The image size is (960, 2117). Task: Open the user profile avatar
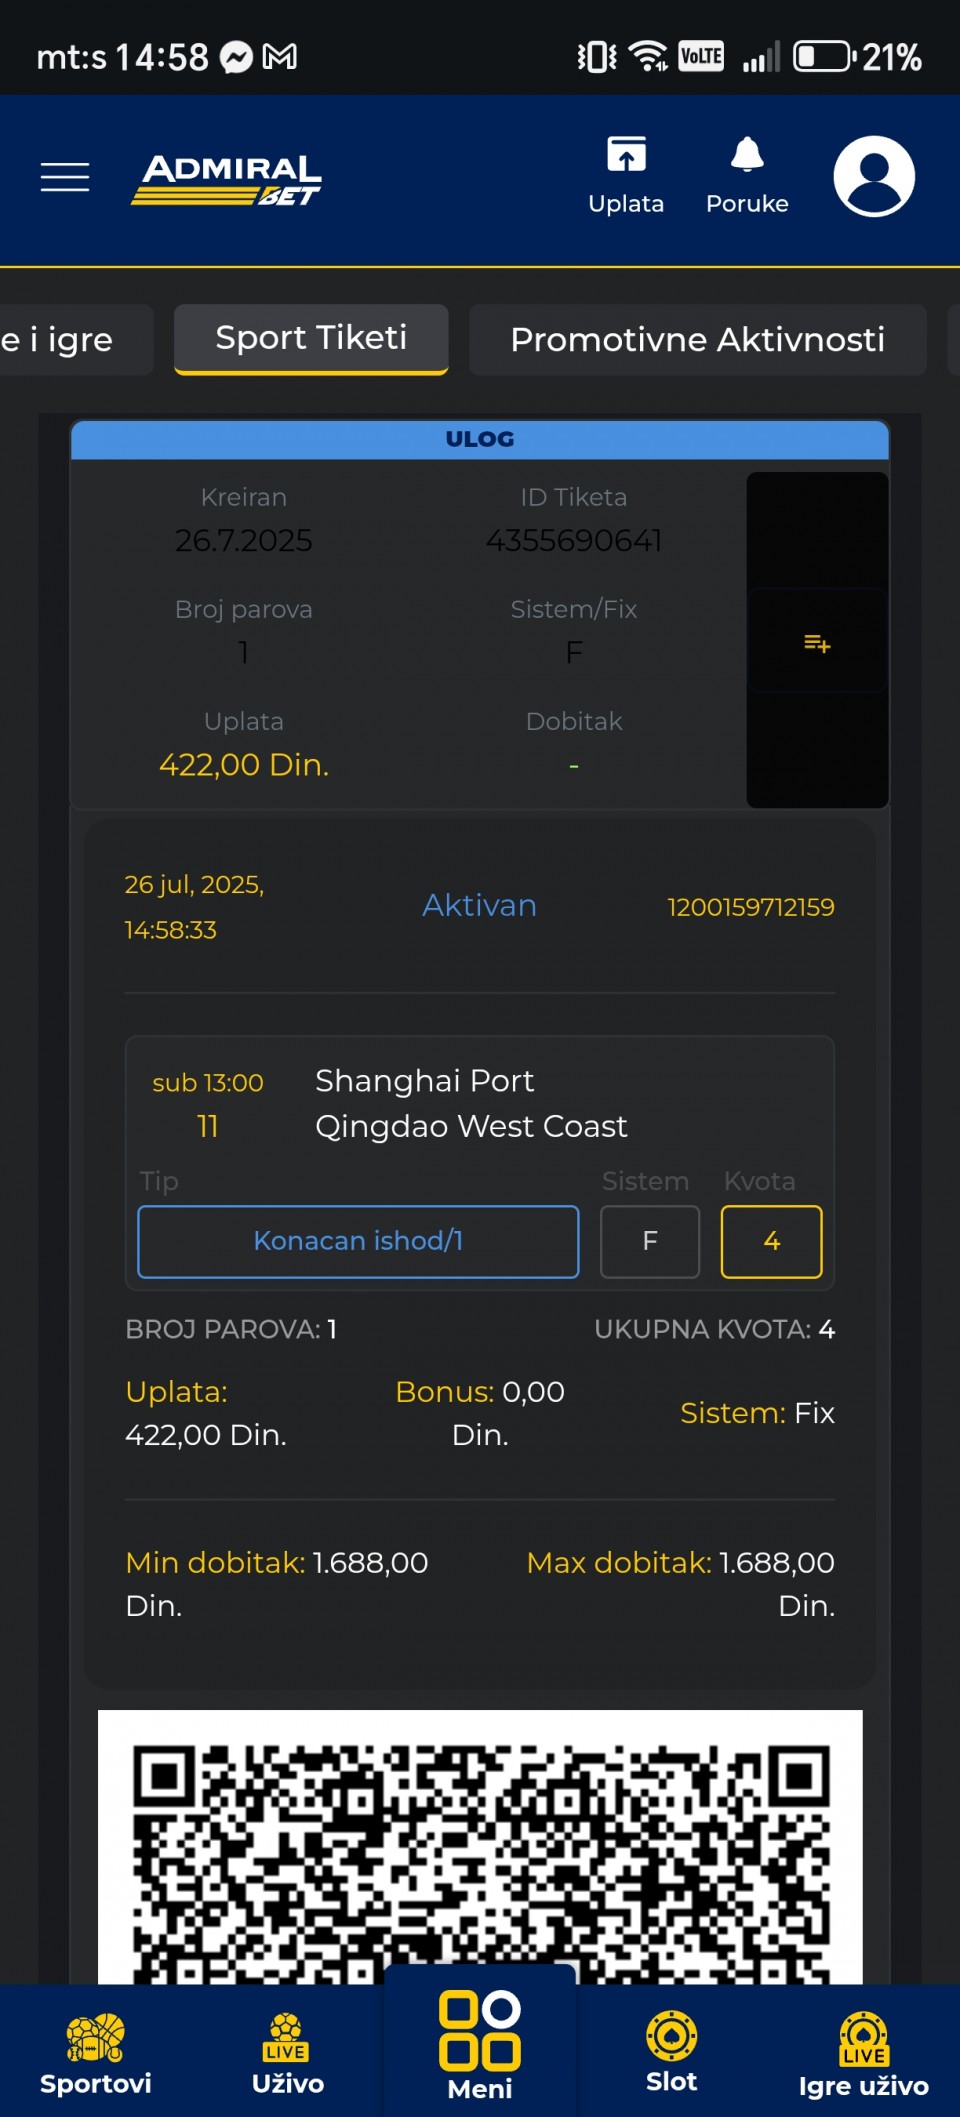(x=874, y=176)
